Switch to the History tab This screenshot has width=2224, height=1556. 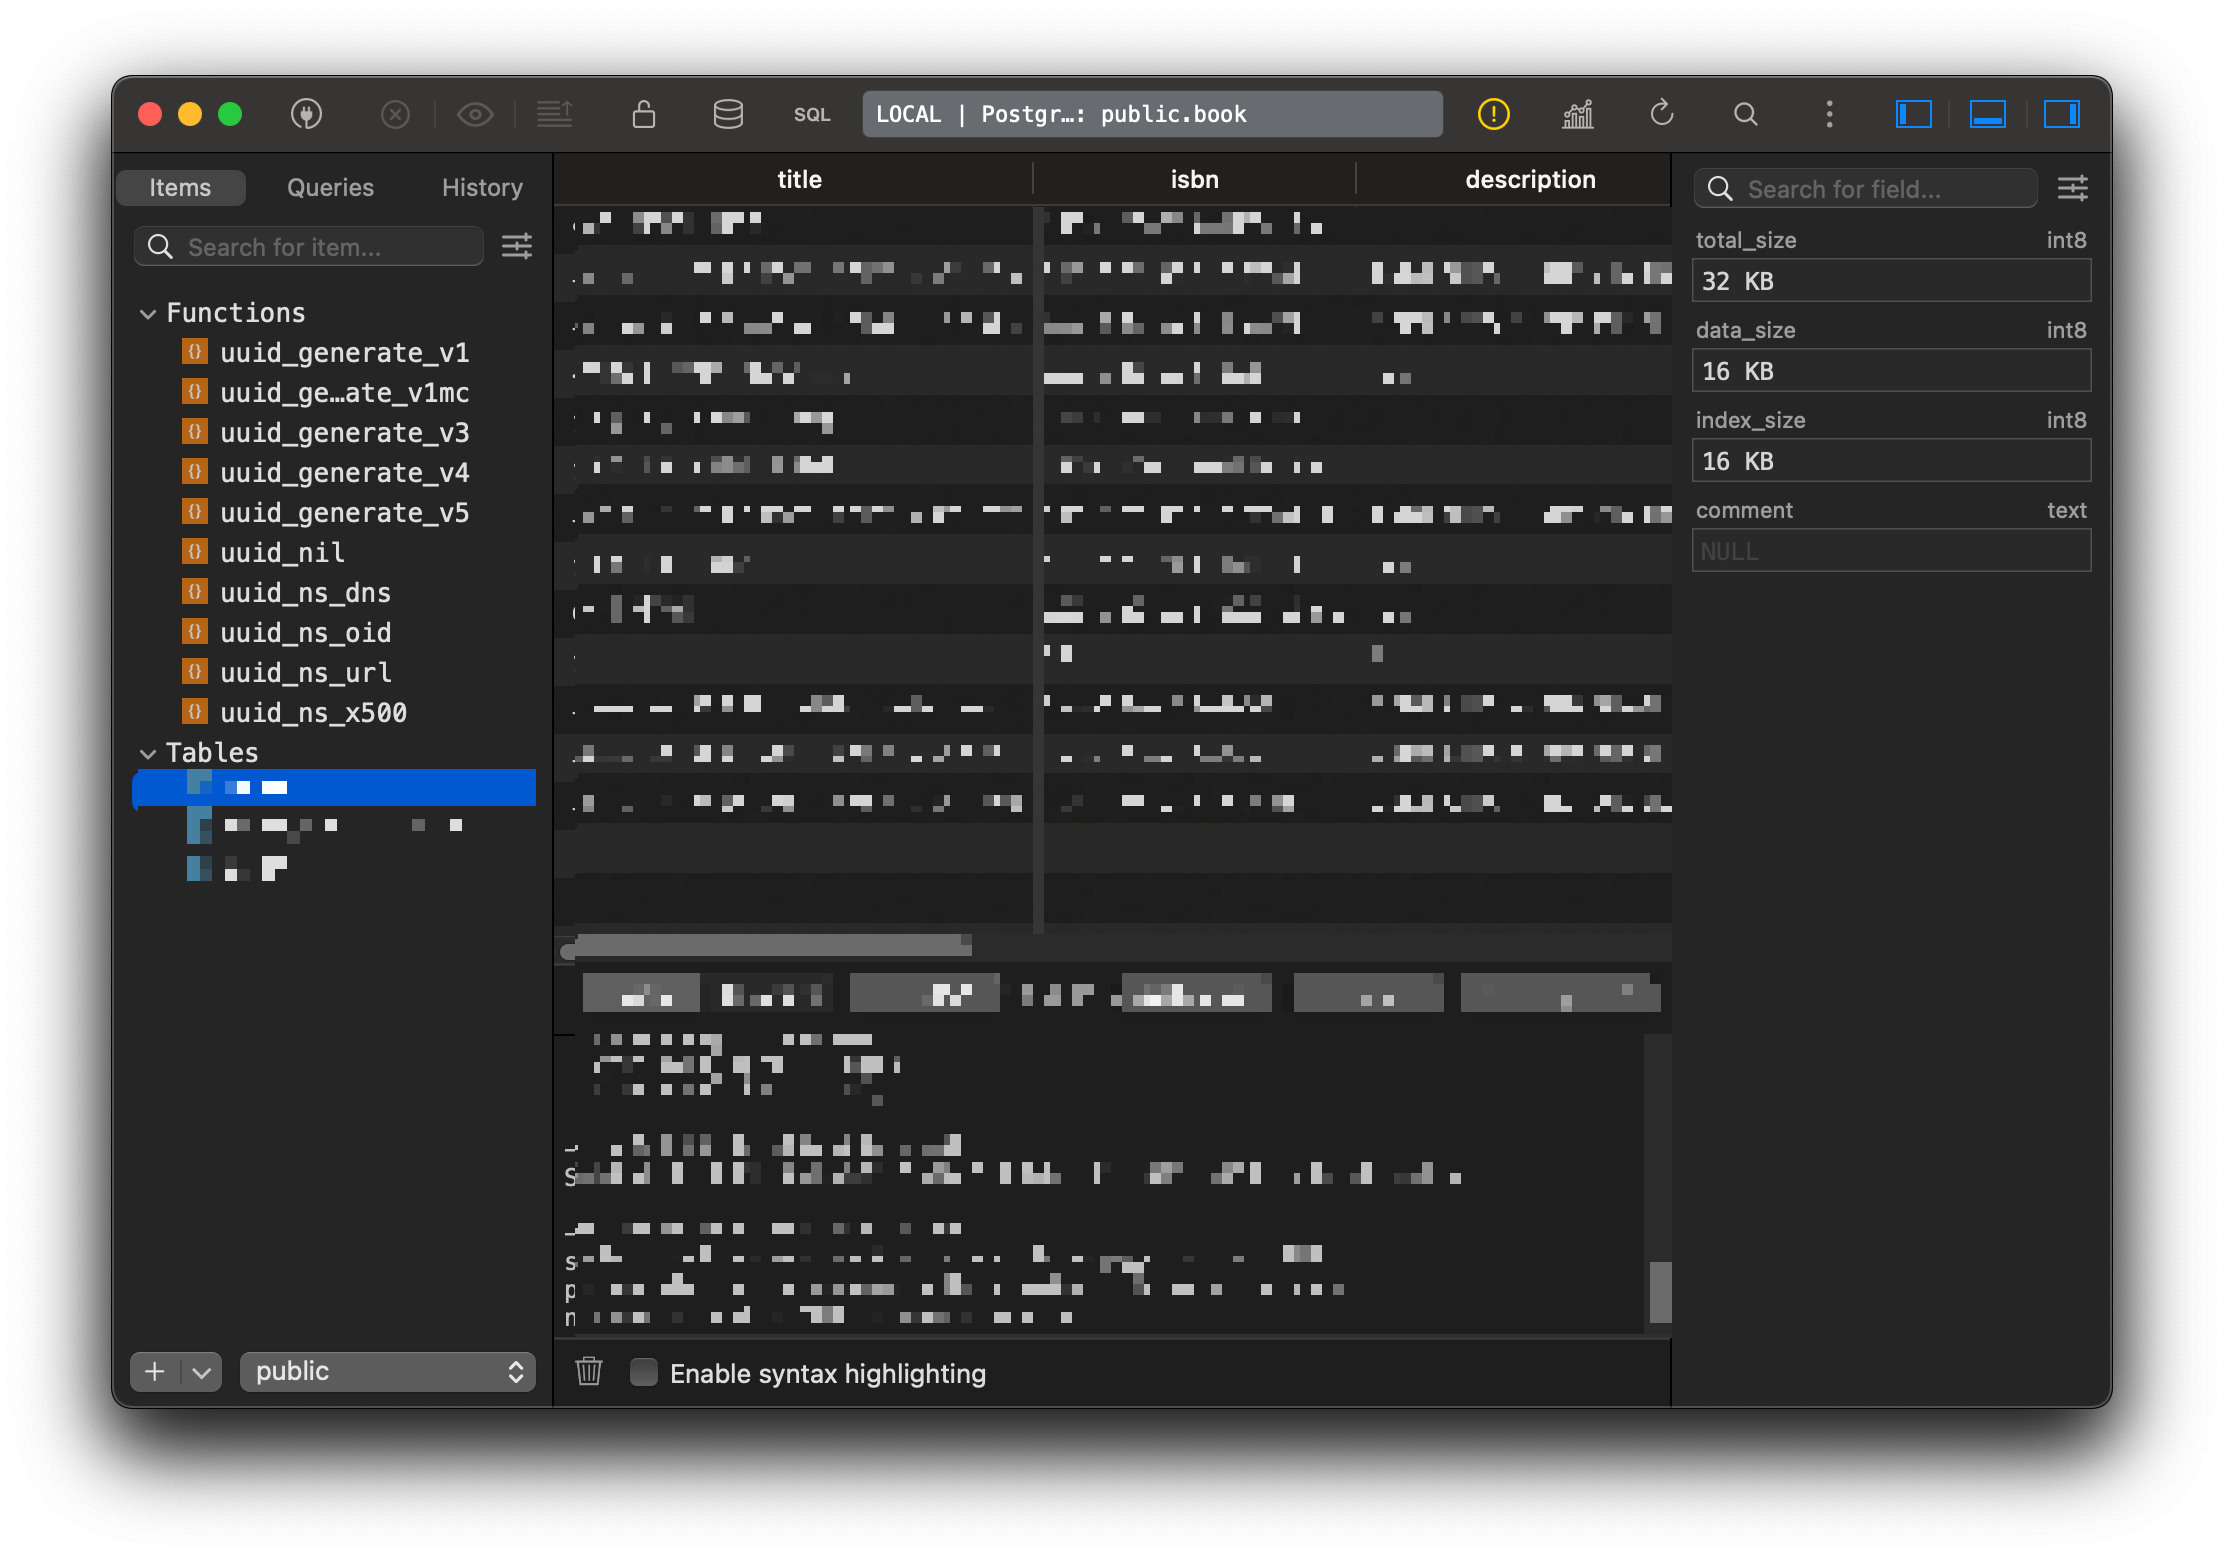click(482, 188)
